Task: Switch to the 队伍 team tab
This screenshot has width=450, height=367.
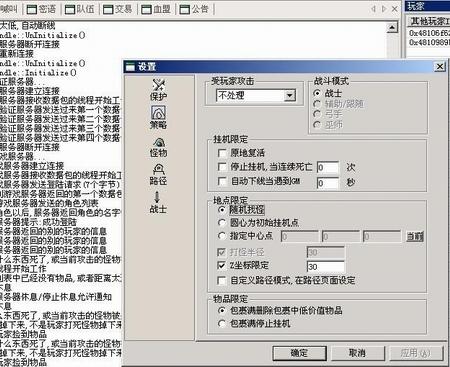Action: 79,9
